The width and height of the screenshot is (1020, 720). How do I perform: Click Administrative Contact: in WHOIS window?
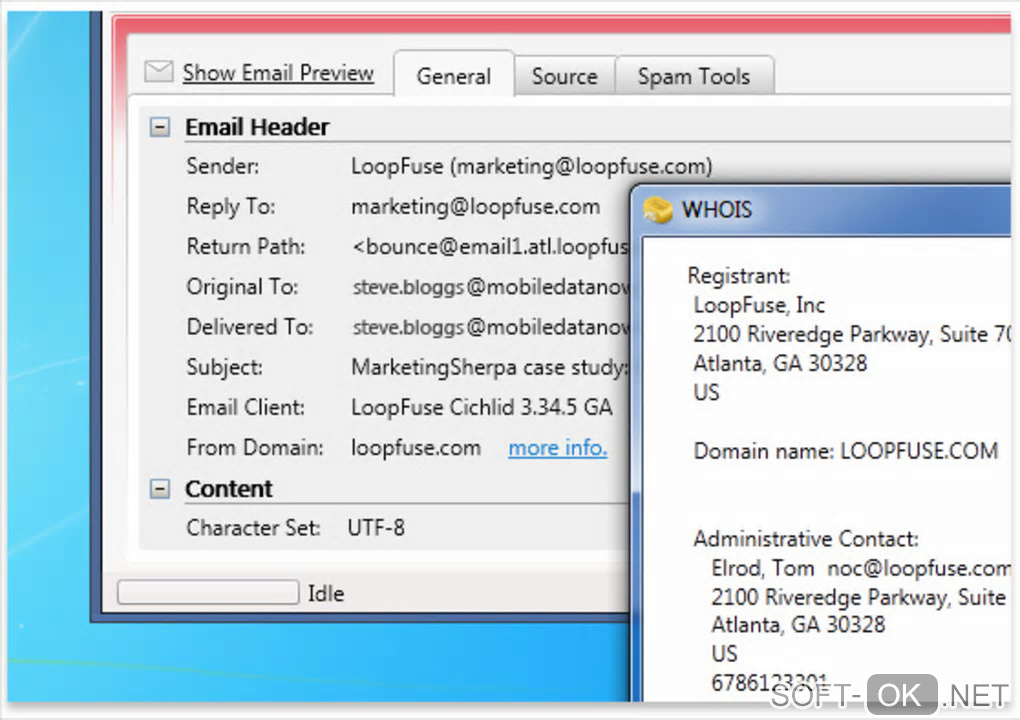806,539
